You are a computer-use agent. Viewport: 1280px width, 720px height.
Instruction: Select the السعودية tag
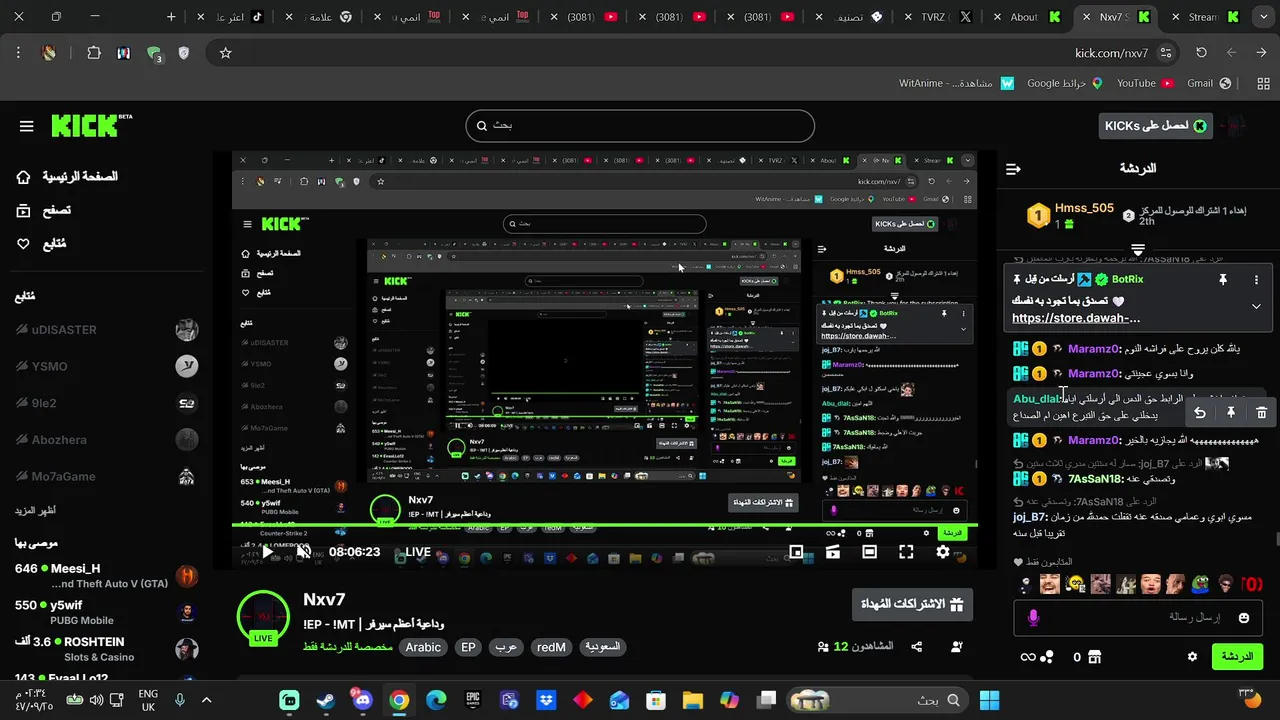point(603,647)
